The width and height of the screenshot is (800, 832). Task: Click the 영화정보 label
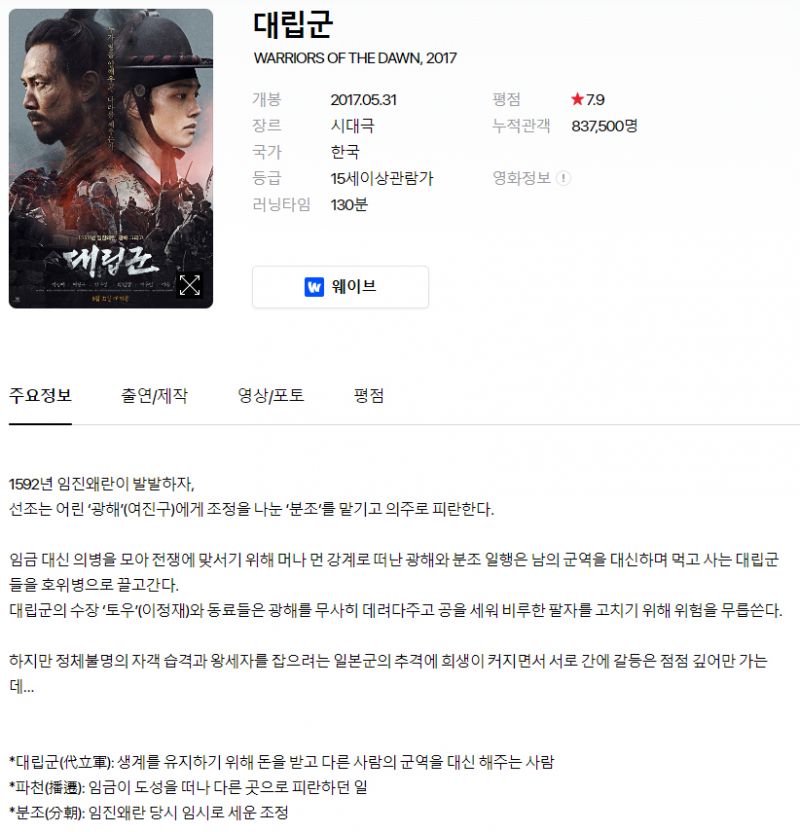(521, 178)
